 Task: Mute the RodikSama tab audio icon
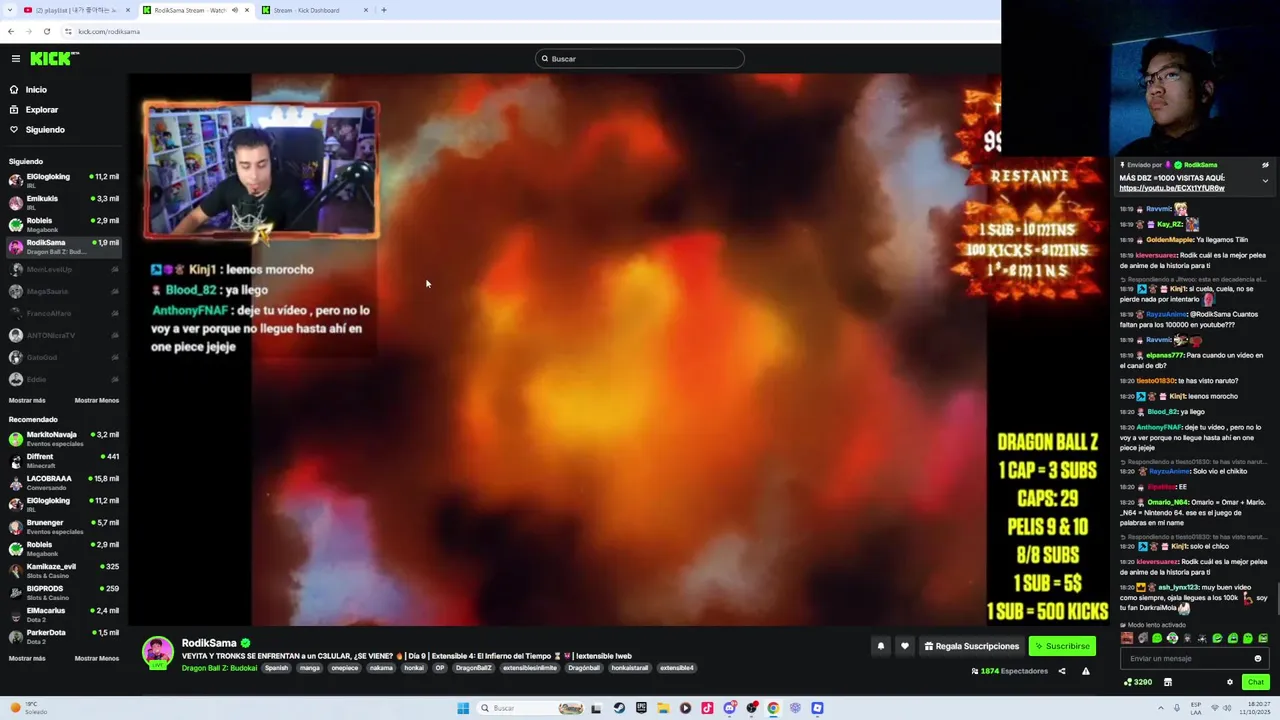pyautogui.click(x=235, y=10)
